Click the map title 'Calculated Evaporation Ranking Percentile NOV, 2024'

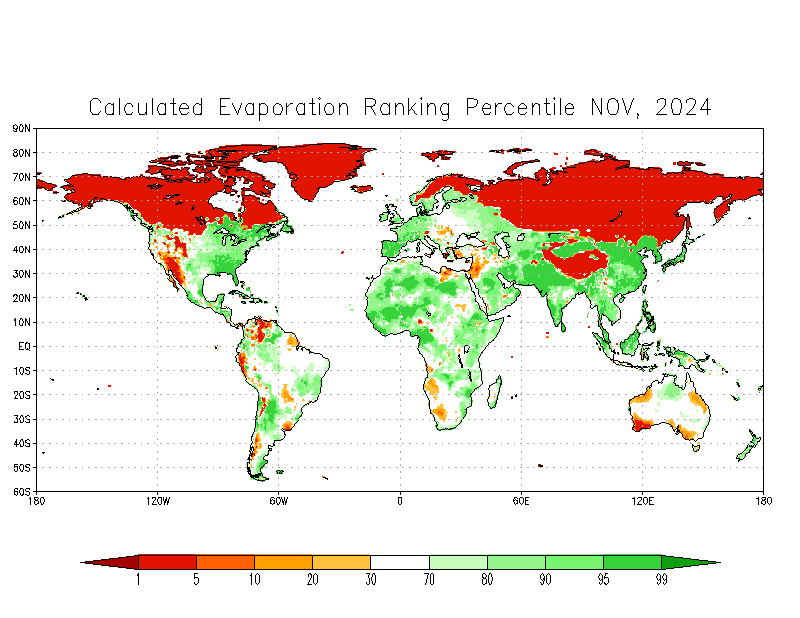[400, 108]
